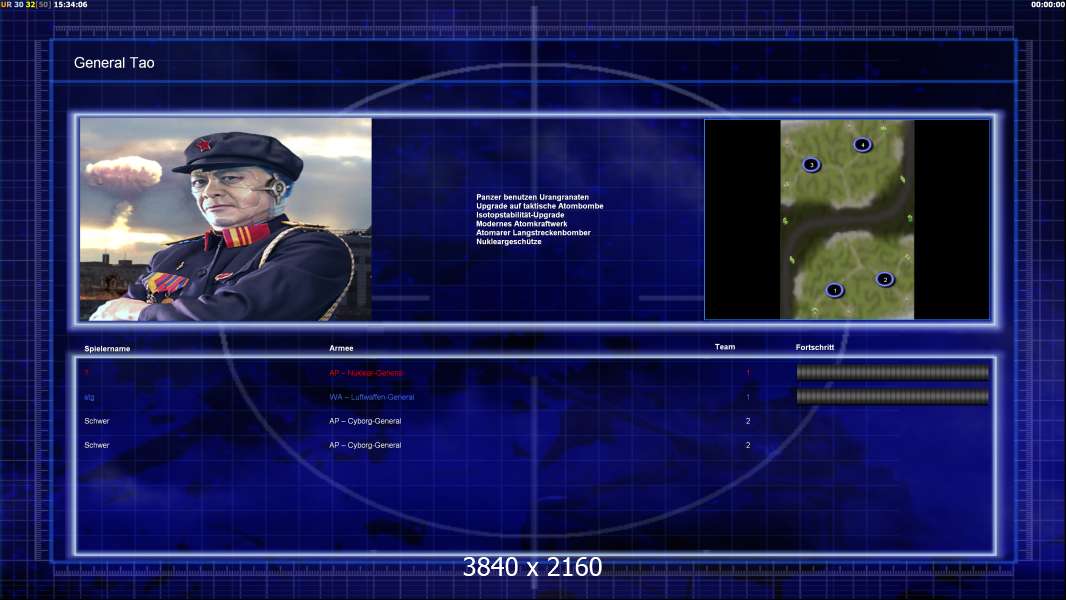Click the player name in the Luftwaffen-General row
The width and height of the screenshot is (1066, 600).
(89, 397)
